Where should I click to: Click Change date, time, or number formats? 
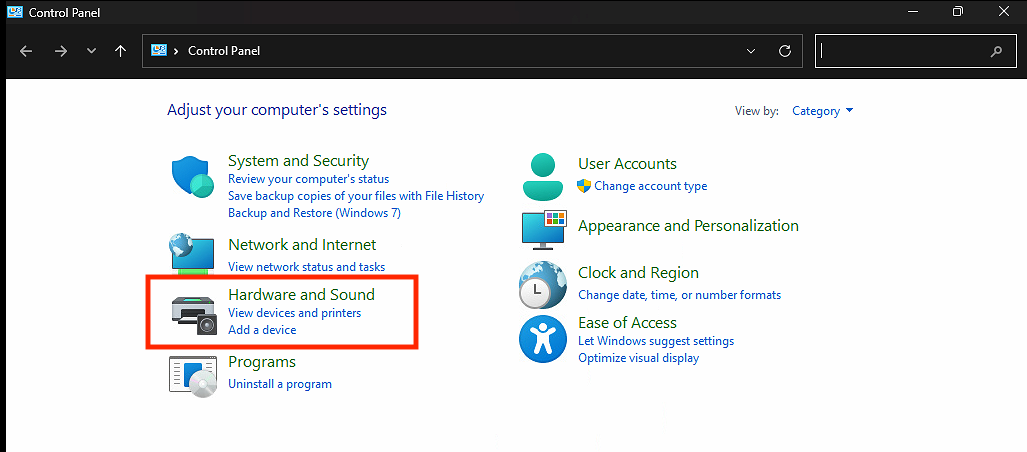(679, 295)
